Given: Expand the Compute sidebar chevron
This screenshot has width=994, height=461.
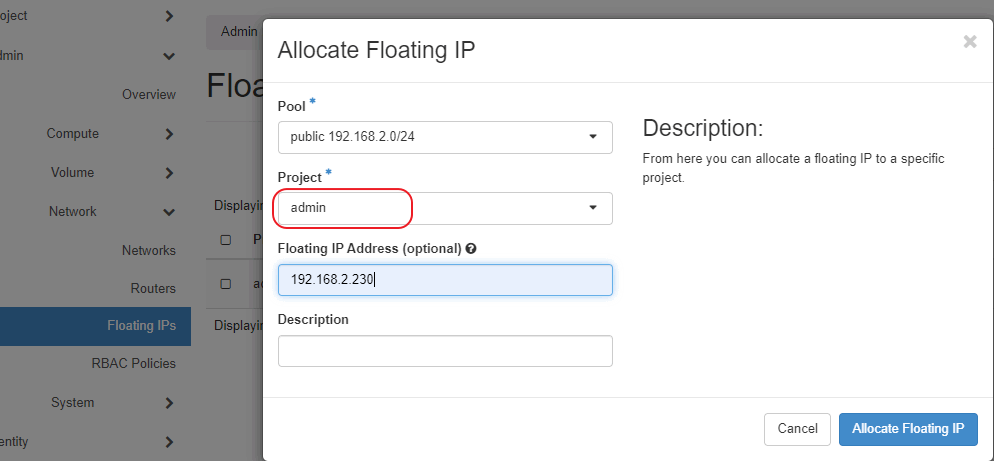Looking at the screenshot, I should (x=169, y=134).
